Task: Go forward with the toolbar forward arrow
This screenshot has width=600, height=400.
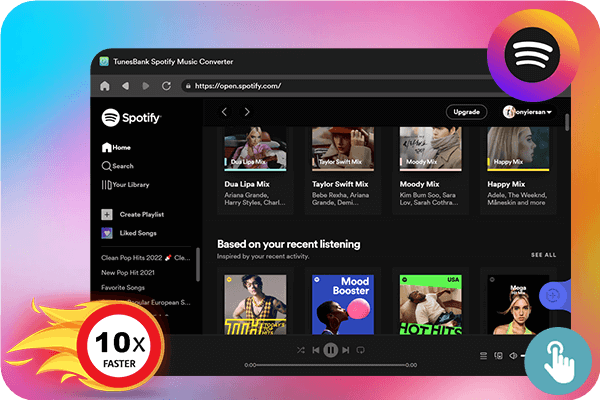Action: coord(146,86)
